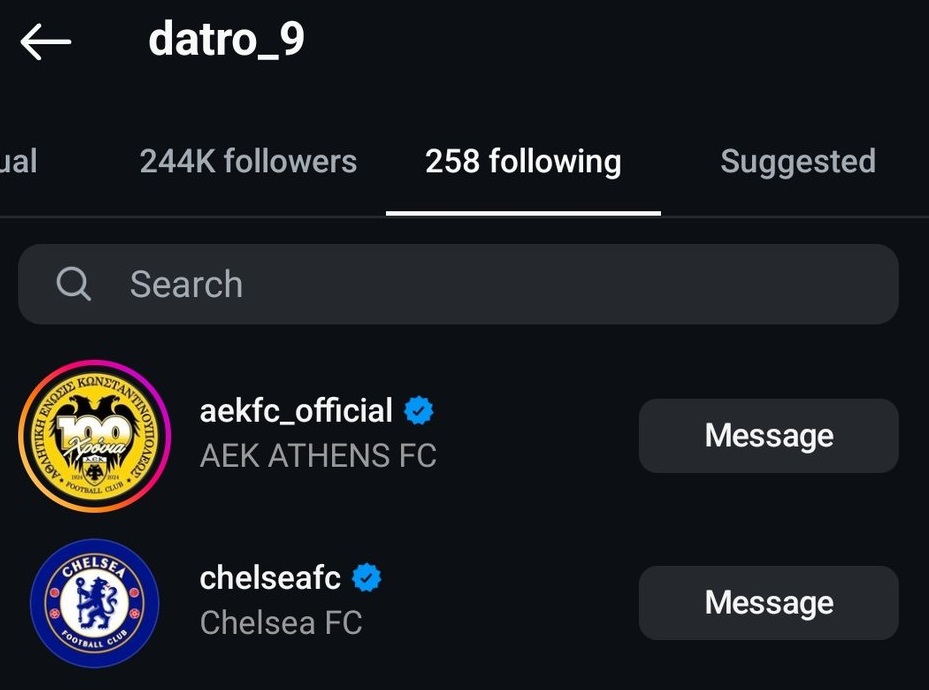Open the Chelsea crest profile picture
The image size is (929, 690).
pyautogui.click(x=95, y=602)
